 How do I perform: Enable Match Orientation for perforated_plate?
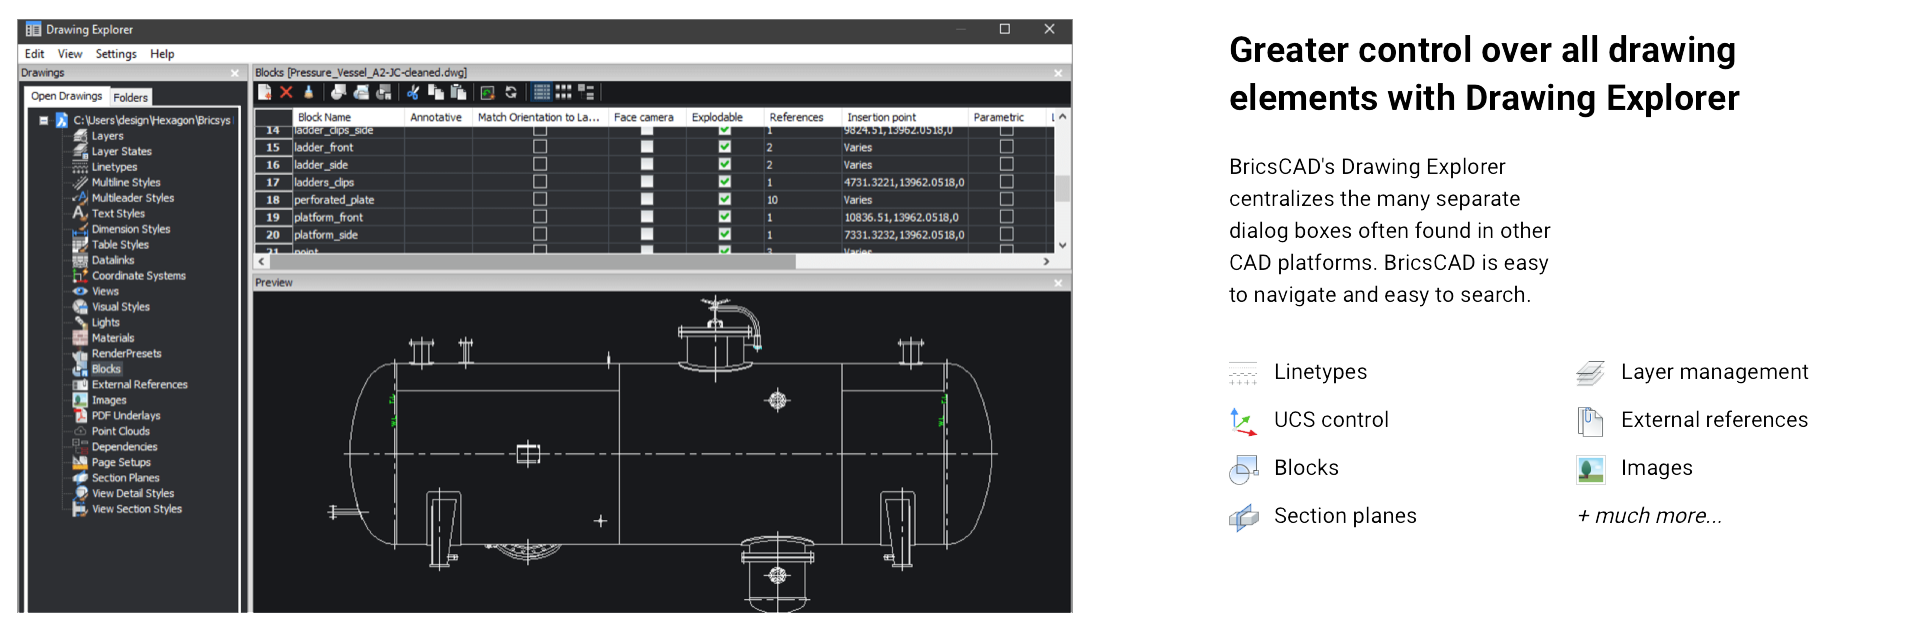pyautogui.click(x=540, y=200)
